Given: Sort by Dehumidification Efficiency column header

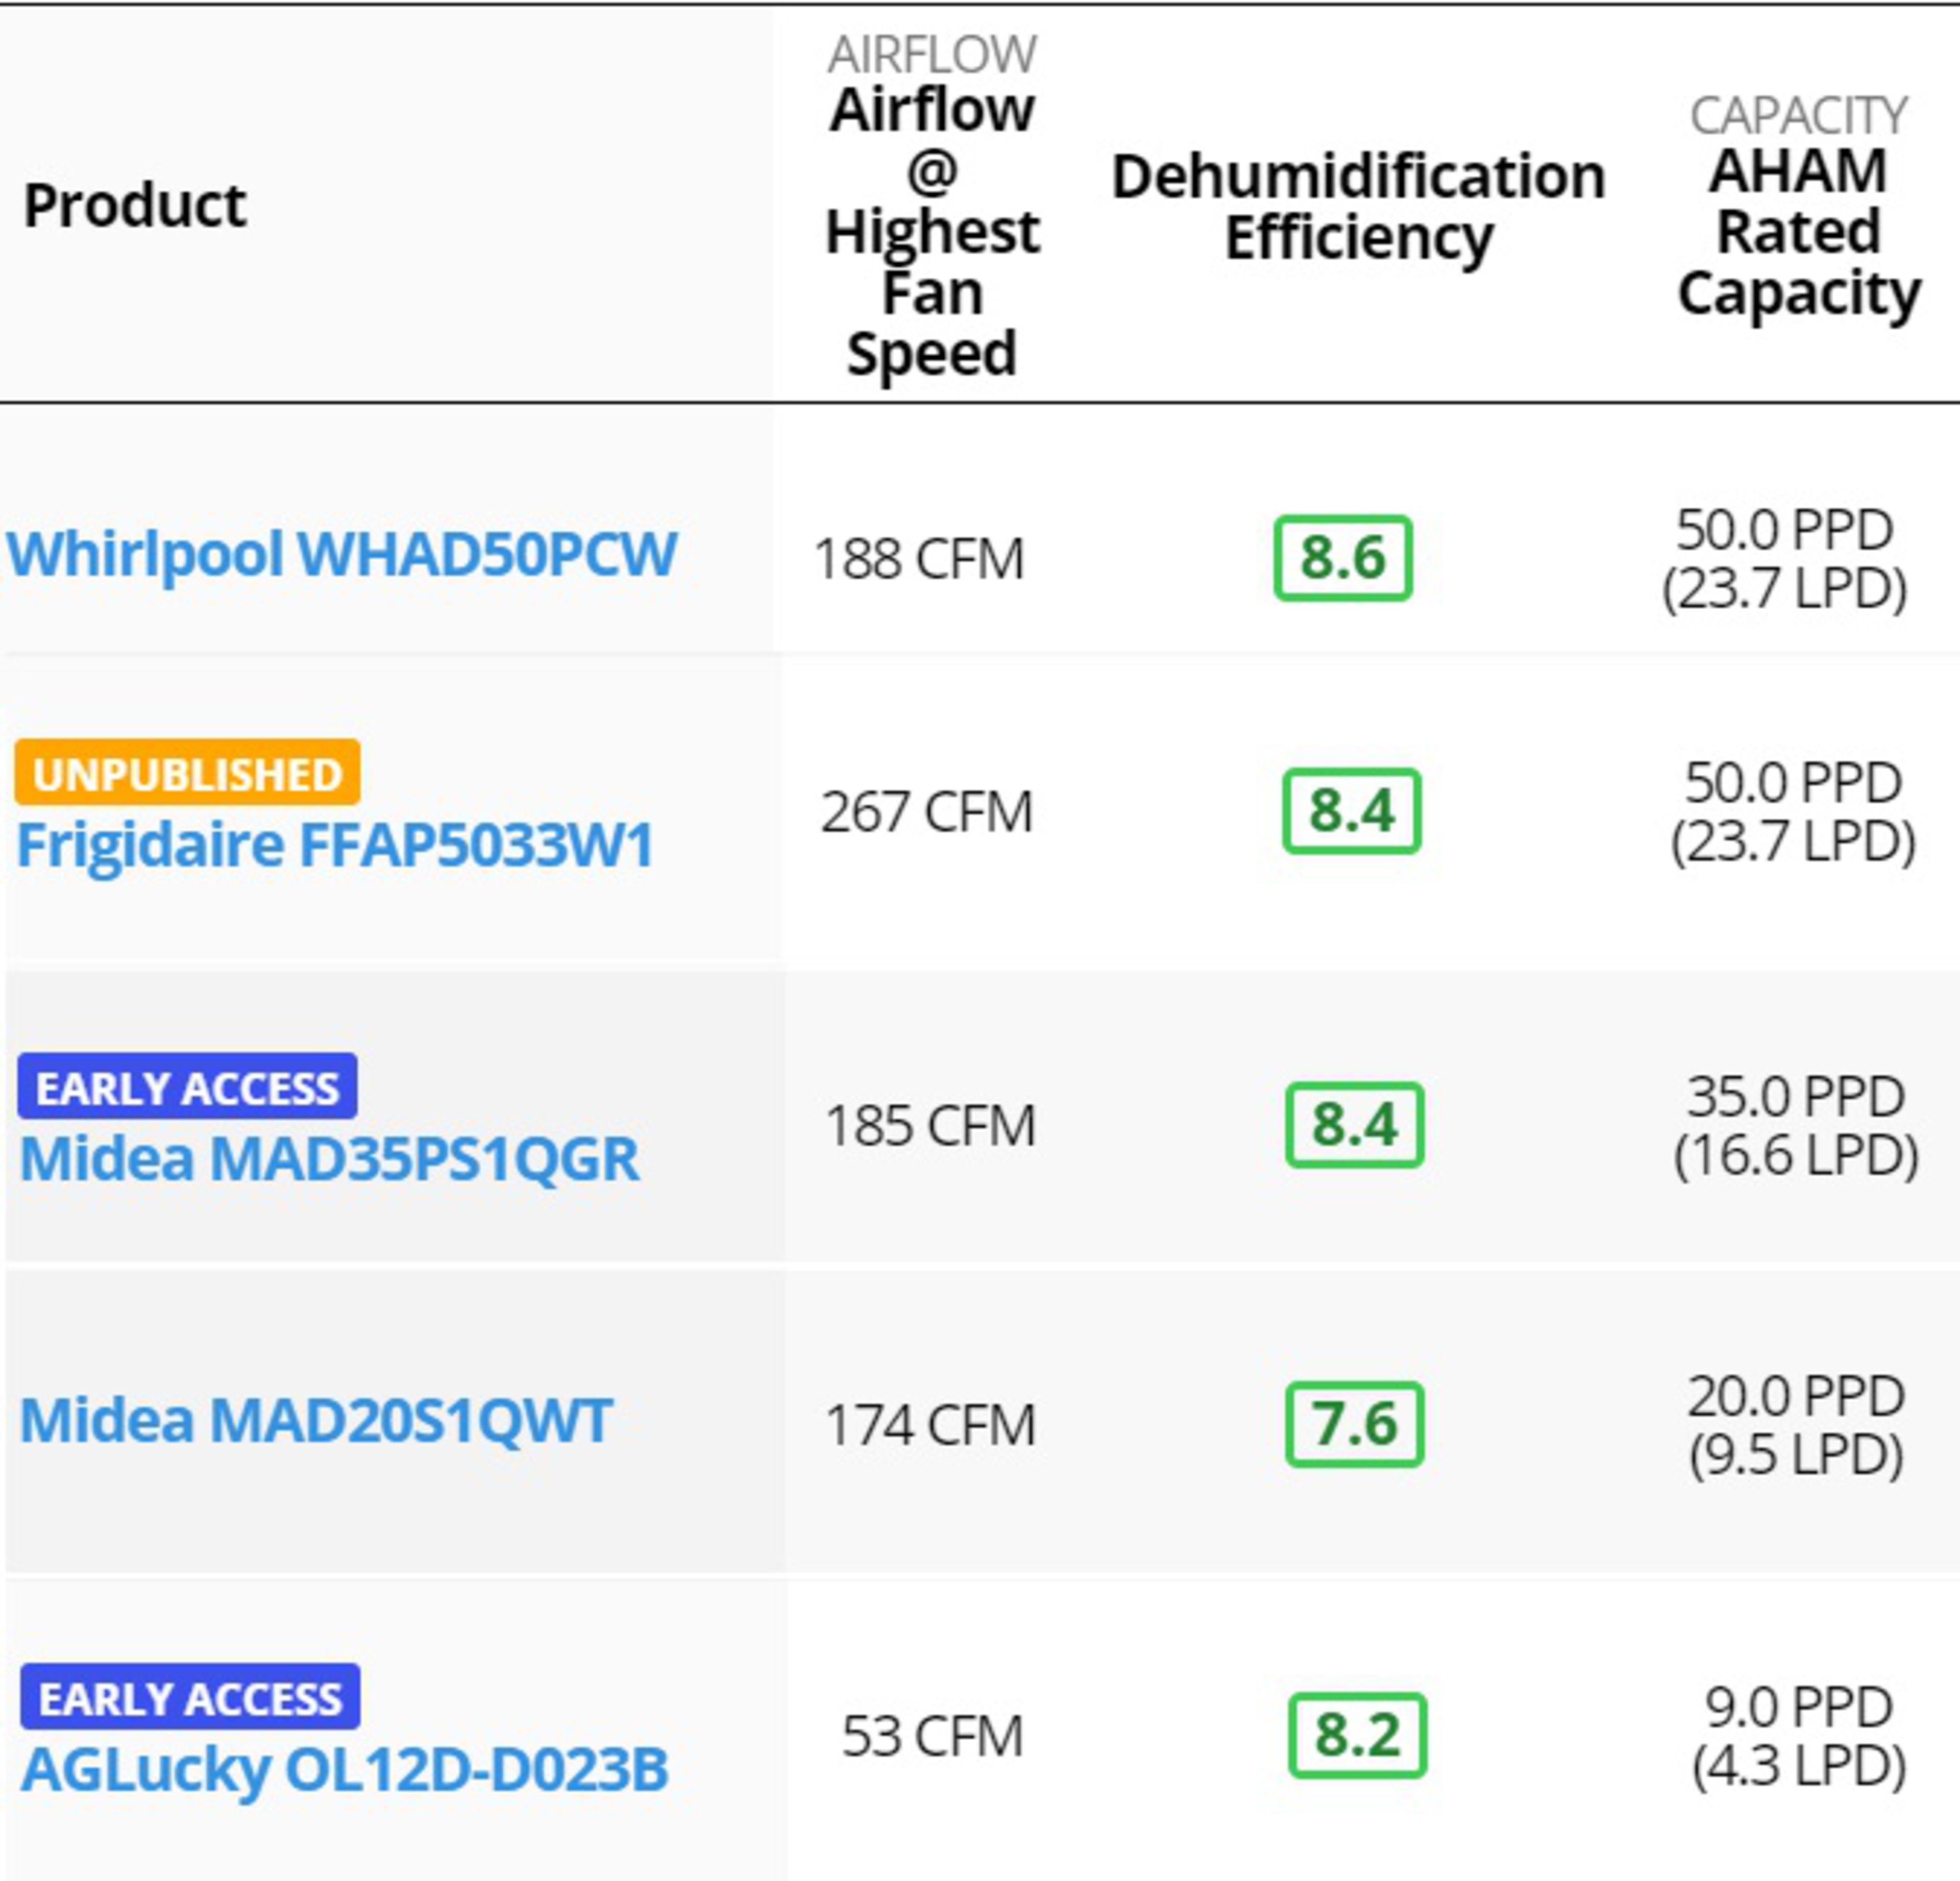Looking at the screenshot, I should 1358,206.
